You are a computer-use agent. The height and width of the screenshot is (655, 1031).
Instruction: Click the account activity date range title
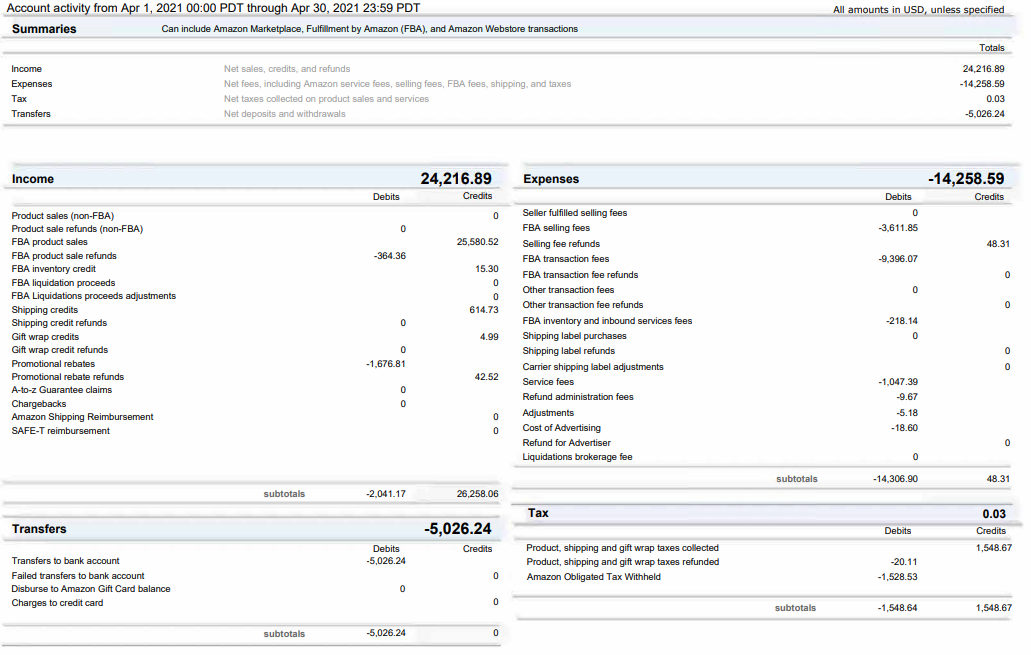point(213,8)
